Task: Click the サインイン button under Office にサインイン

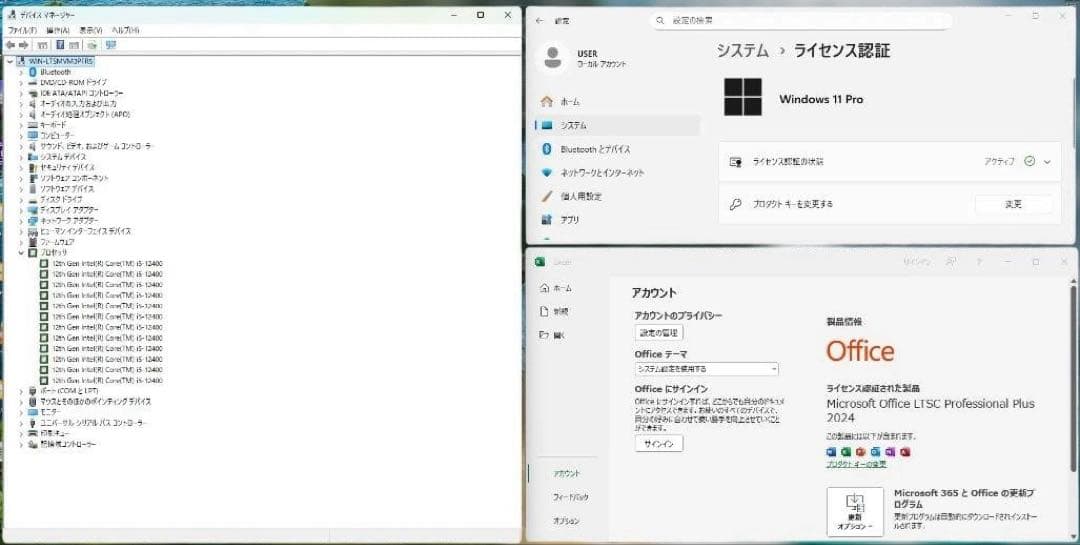Action: coord(659,444)
